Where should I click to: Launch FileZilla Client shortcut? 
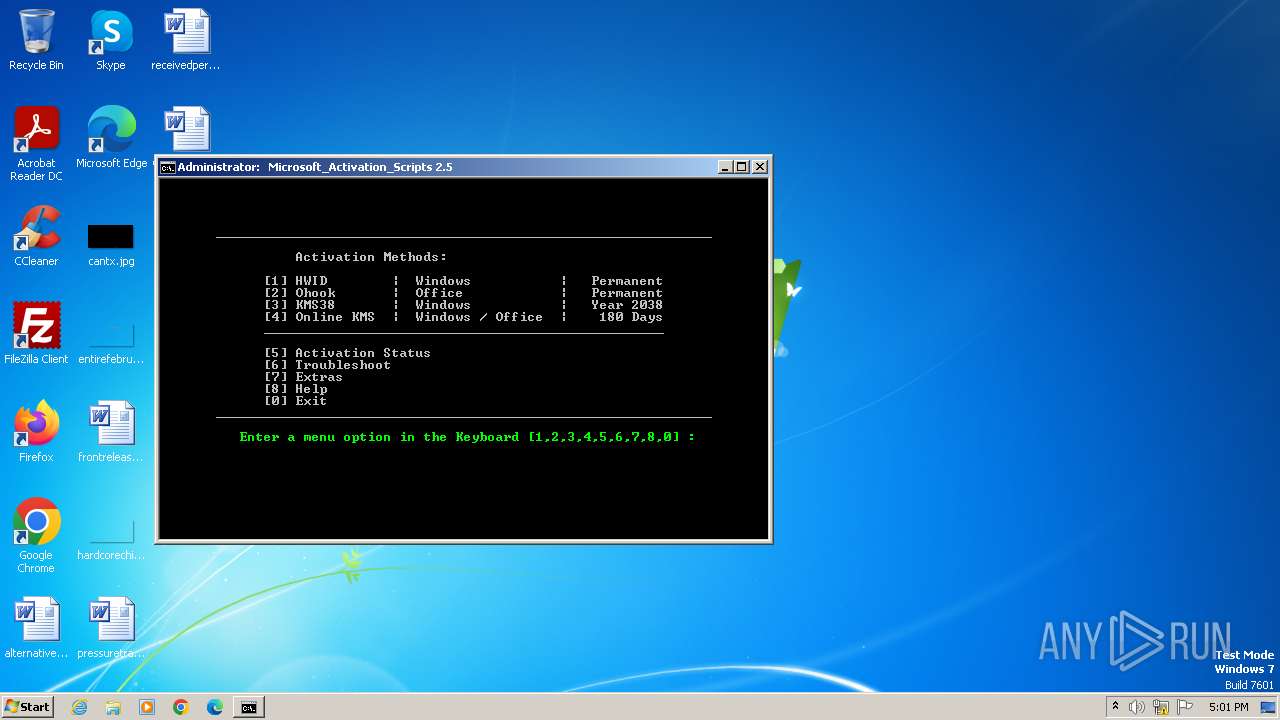36,333
